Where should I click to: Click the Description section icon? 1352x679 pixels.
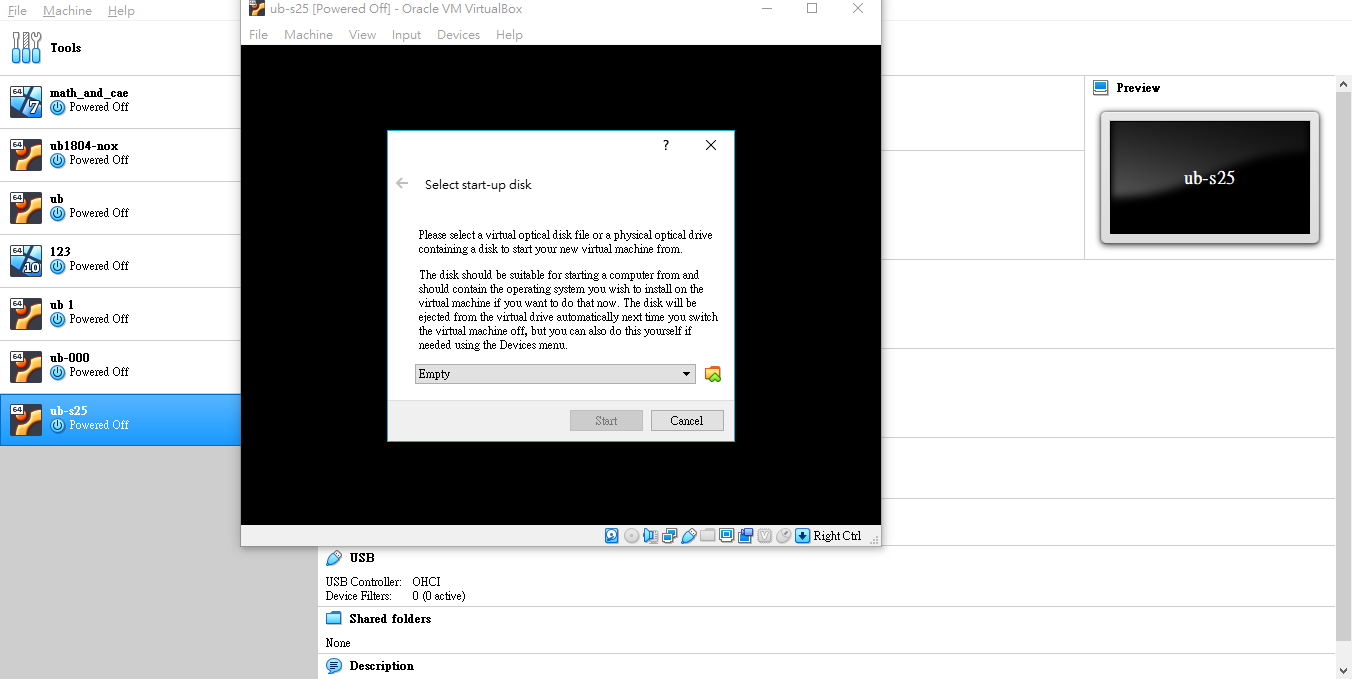334,666
